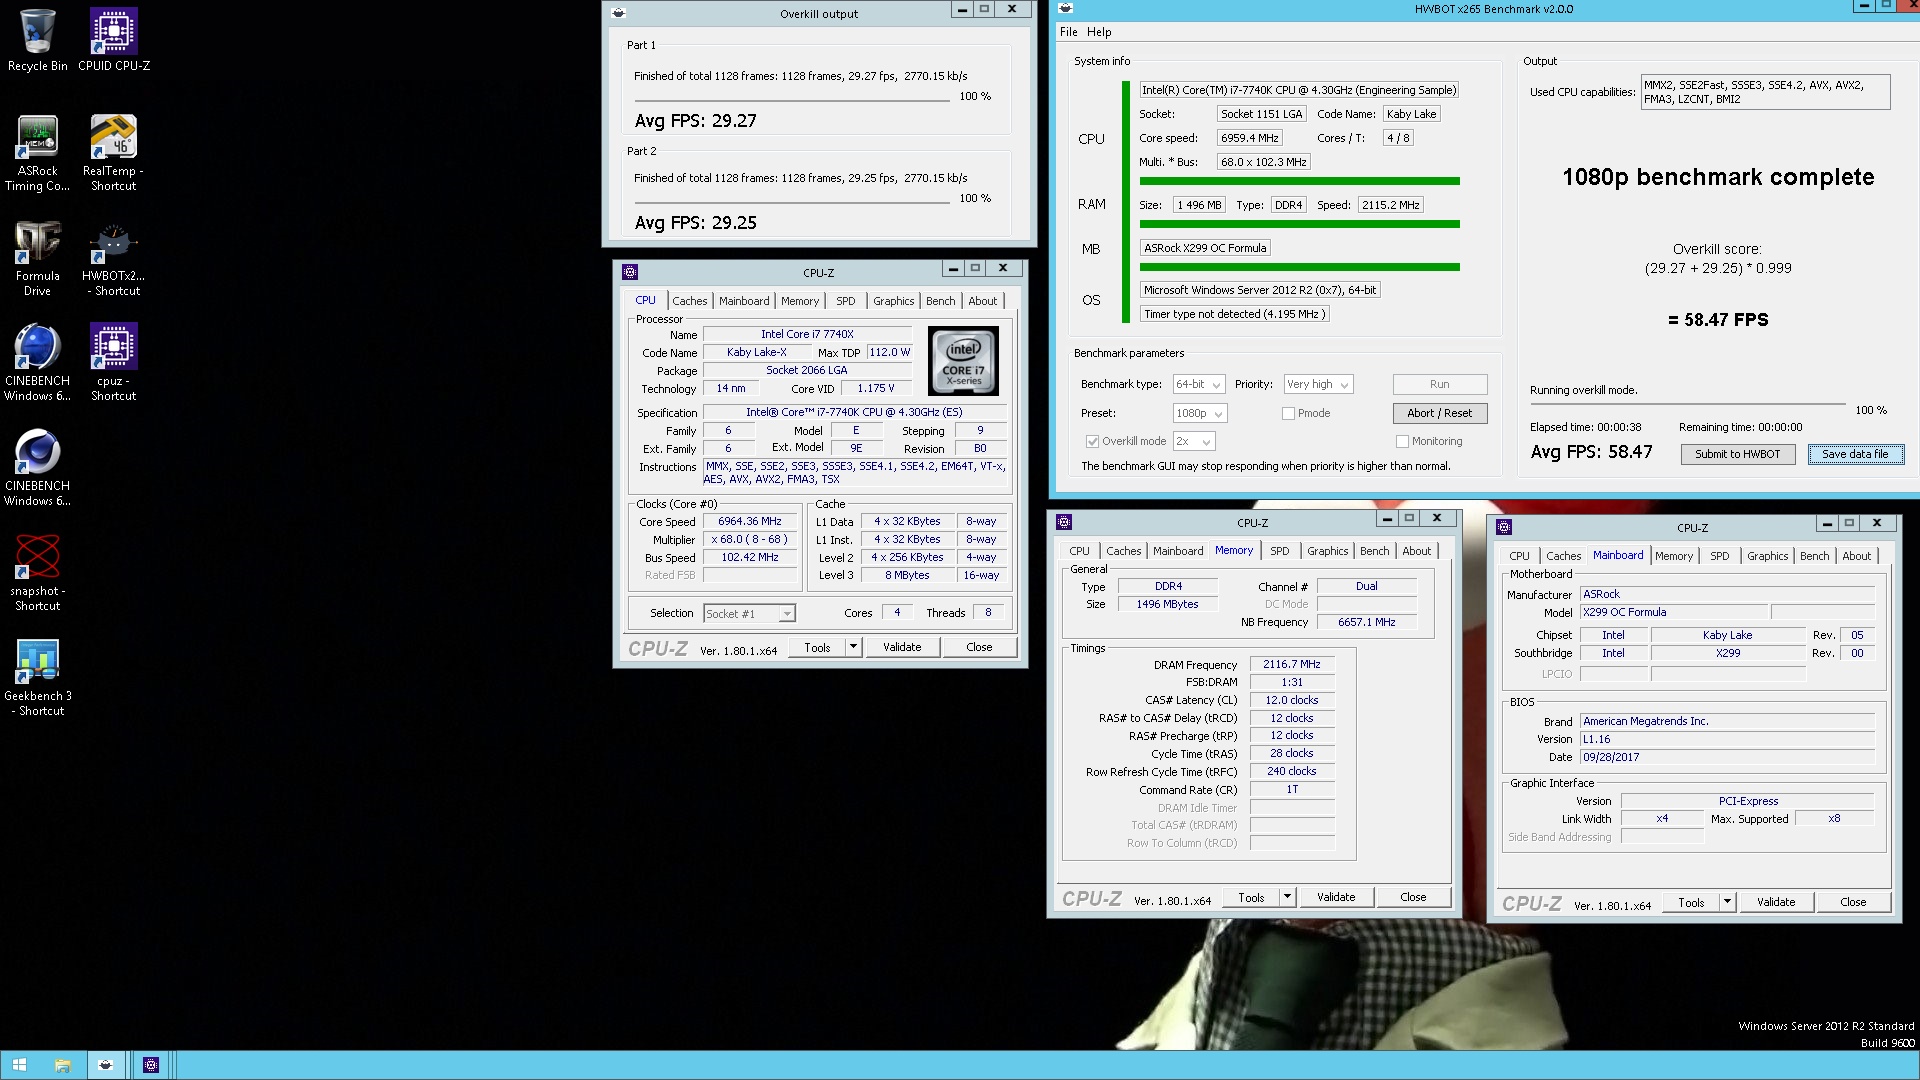Open the Help menu in HWBOT x265
This screenshot has width=1920, height=1080.
(1099, 32)
